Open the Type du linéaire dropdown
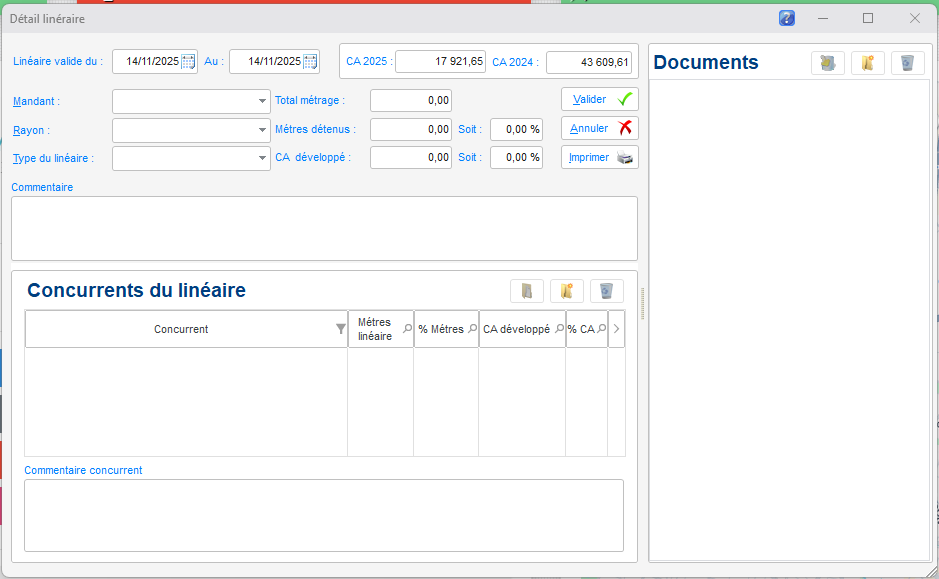Image resolution: width=939 pixels, height=579 pixels. point(263,158)
